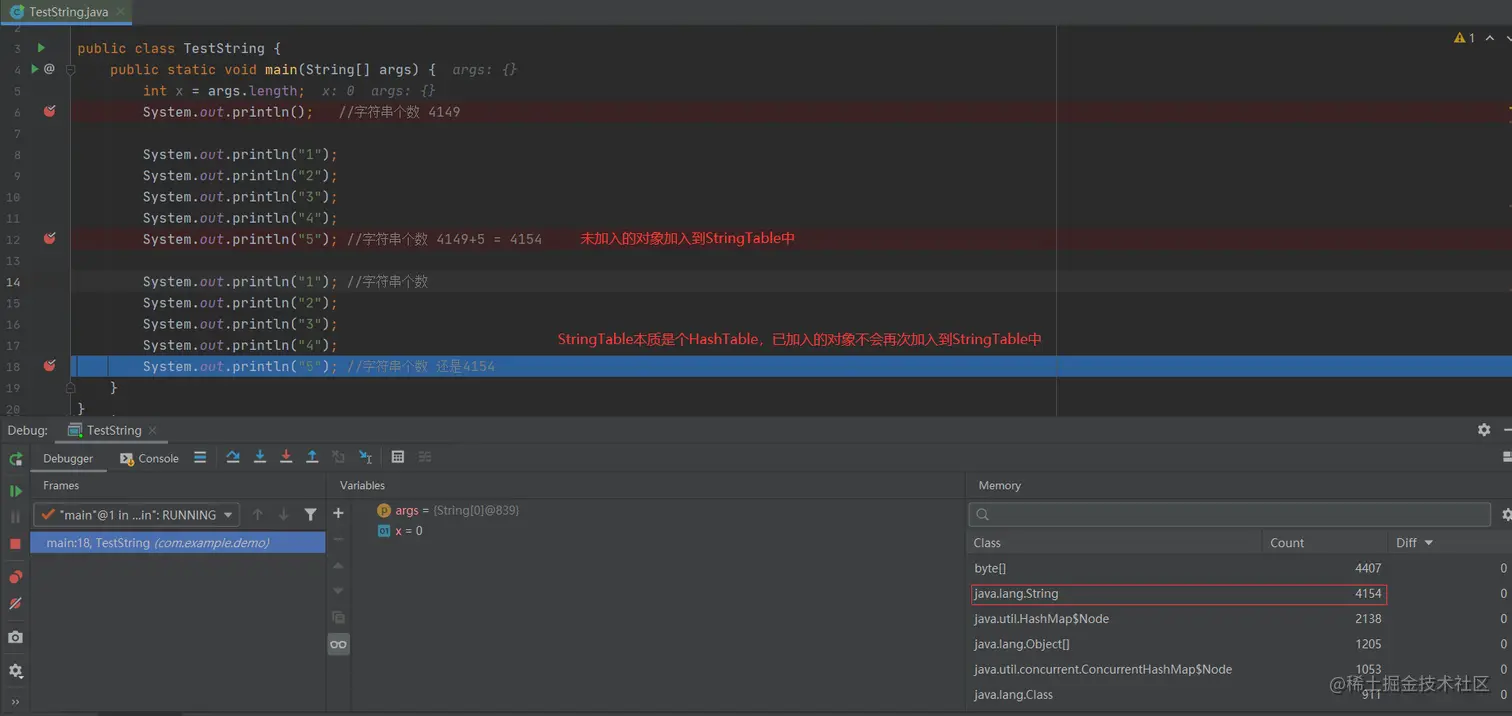Collapse fold marker at line 19
The height and width of the screenshot is (716, 1512).
(x=71, y=387)
